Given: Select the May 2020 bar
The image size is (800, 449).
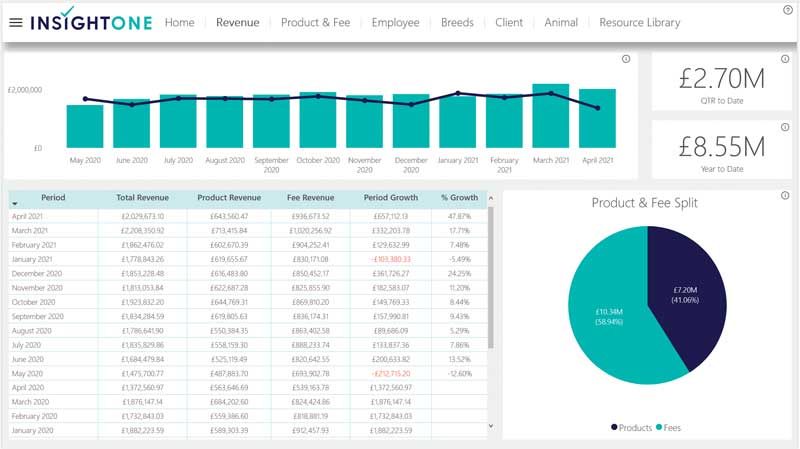Looking at the screenshot, I should pyautogui.click(x=85, y=127).
